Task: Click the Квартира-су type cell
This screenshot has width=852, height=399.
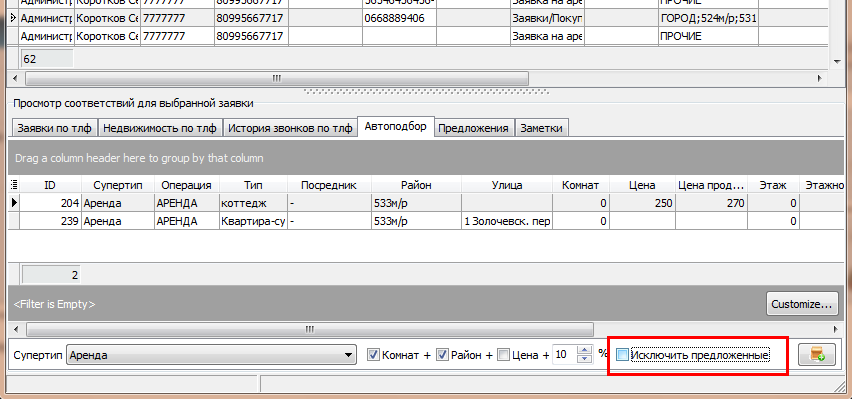Action: click(x=253, y=221)
